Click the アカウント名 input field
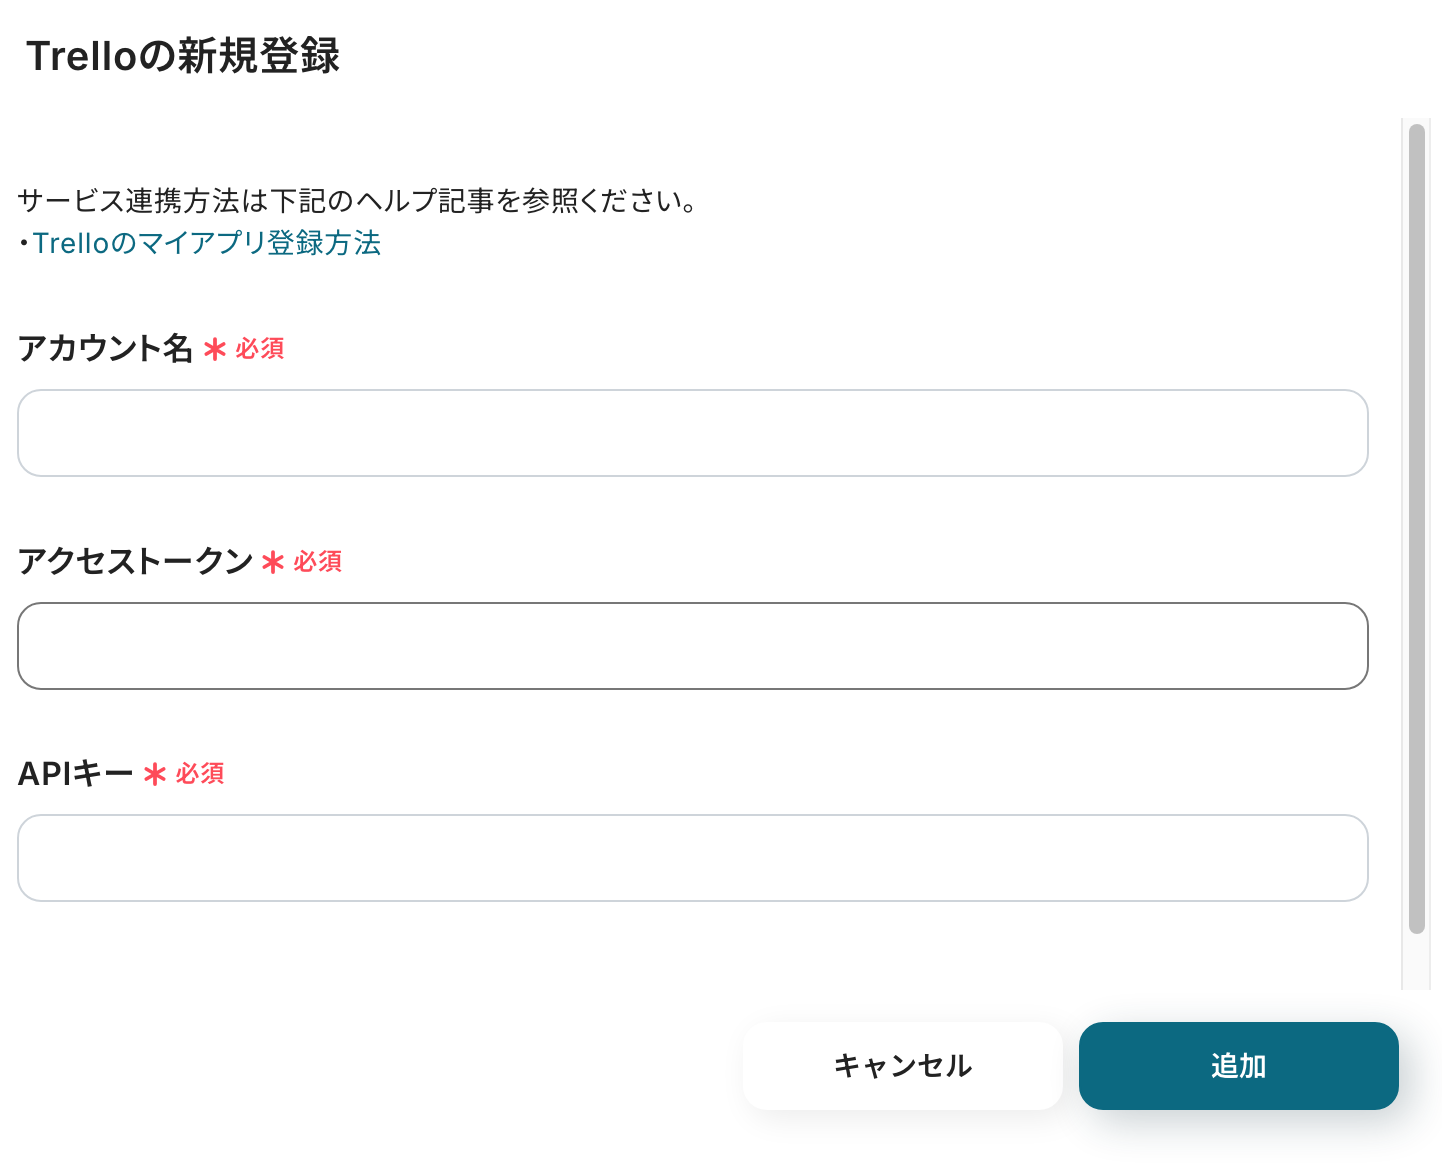1442x1164 pixels. coord(692,433)
